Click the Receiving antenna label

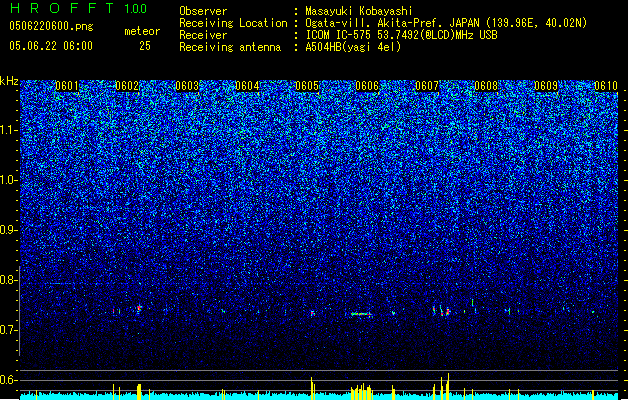[230, 47]
